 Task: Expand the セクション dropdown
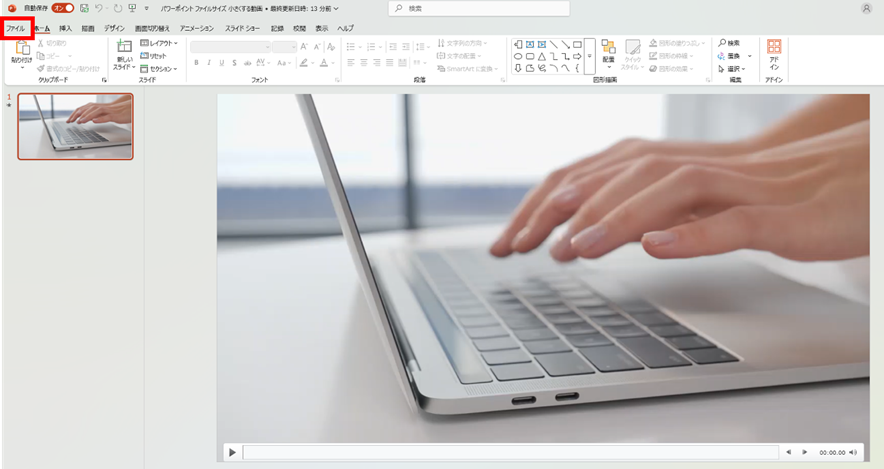tap(160, 69)
